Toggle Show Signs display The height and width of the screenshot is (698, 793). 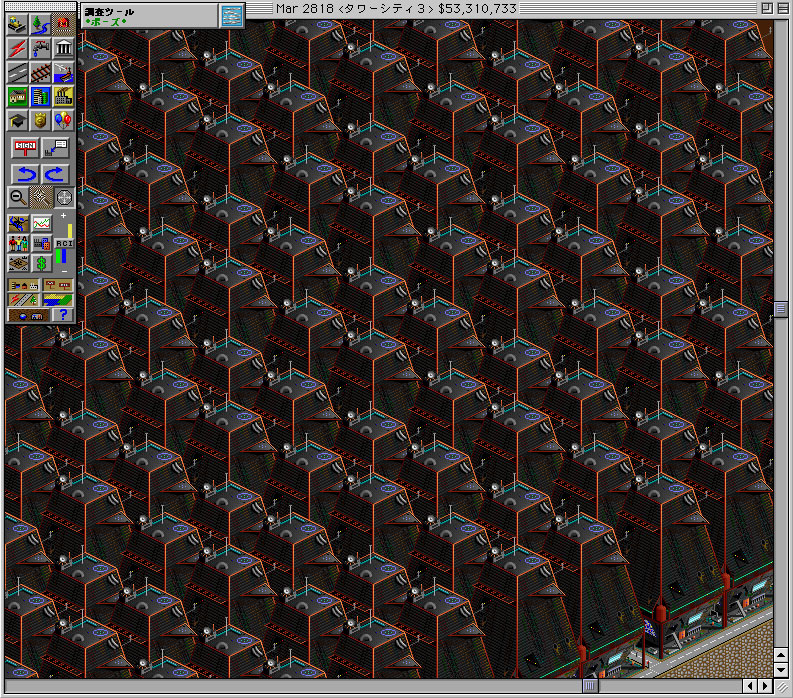click(x=58, y=286)
